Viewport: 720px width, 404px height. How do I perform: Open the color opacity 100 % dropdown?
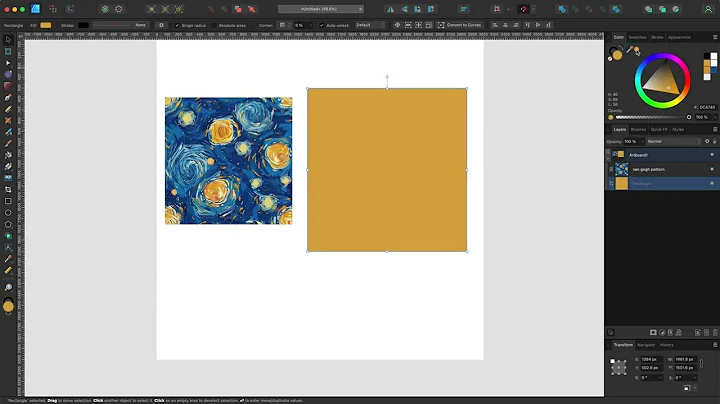coord(715,118)
